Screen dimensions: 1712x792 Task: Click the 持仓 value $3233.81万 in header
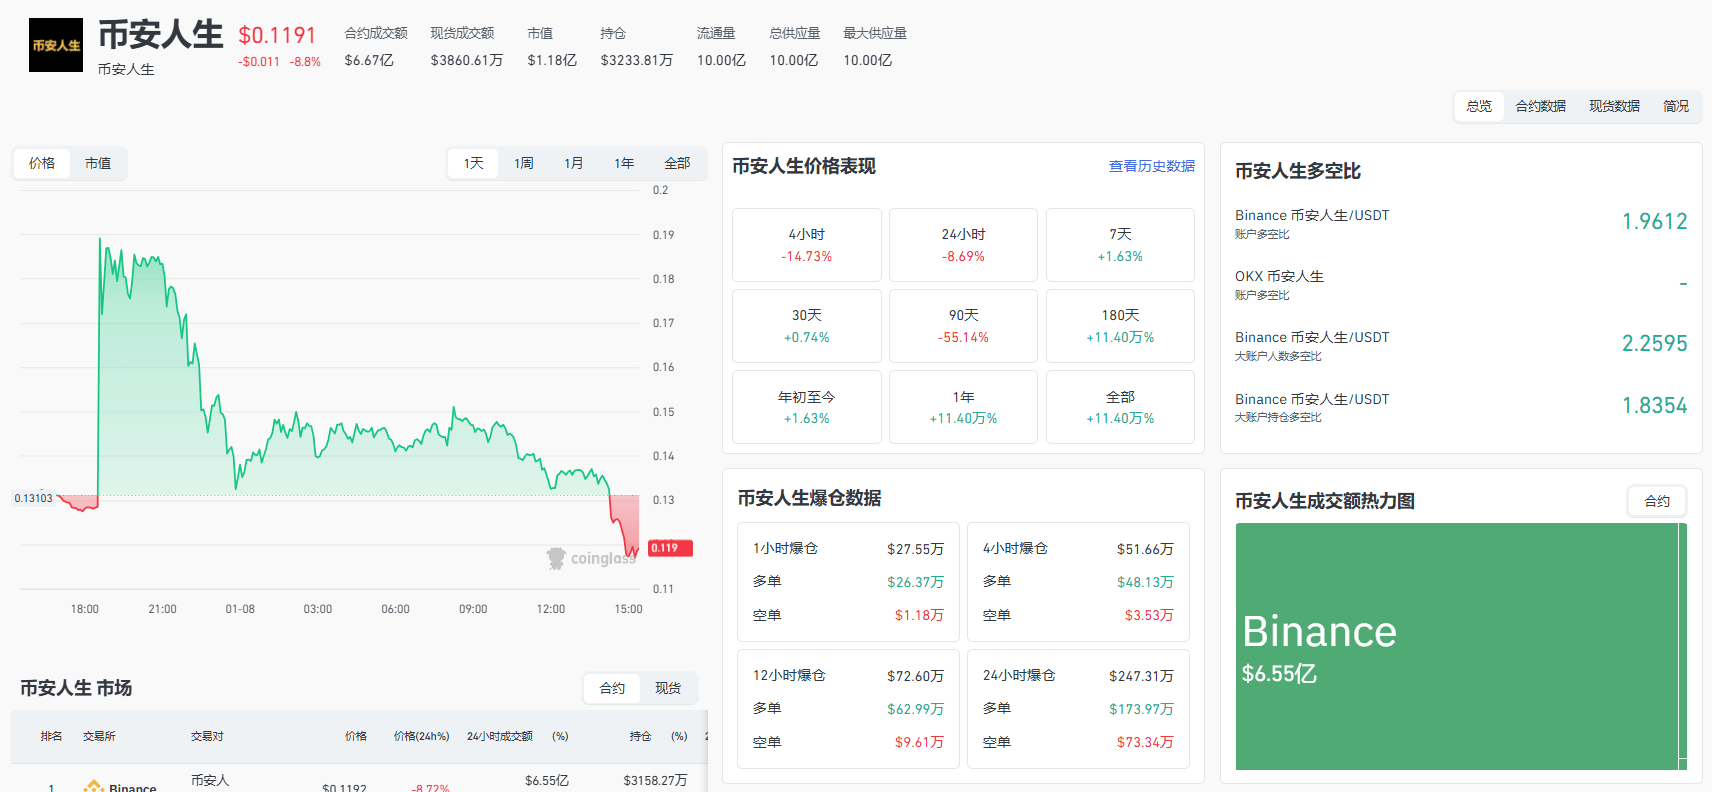click(637, 60)
